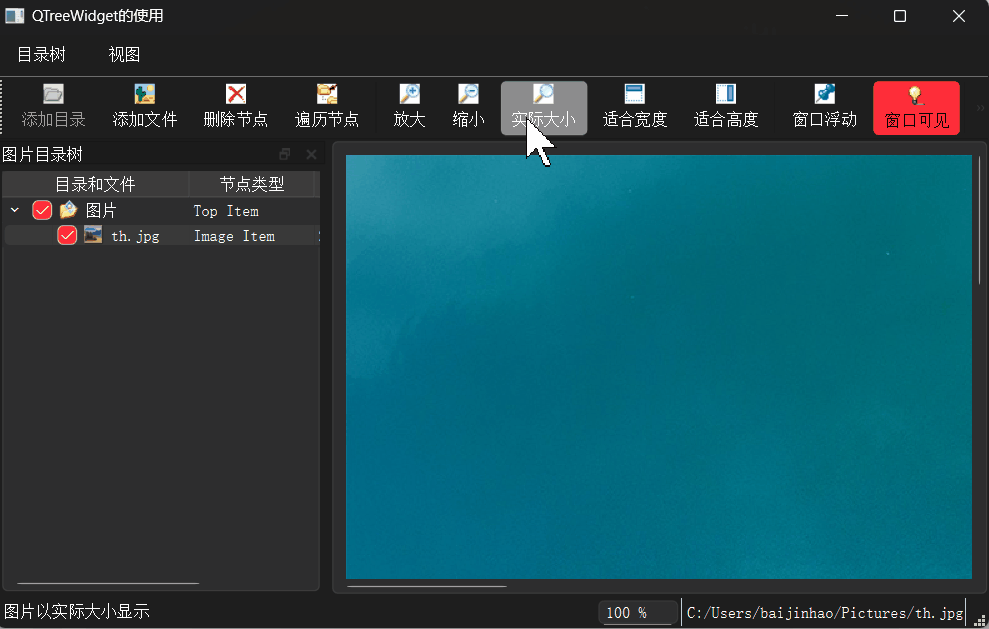989x629 pixels.
Task: Click the Top Item type cell
Action: pyautogui.click(x=226, y=211)
